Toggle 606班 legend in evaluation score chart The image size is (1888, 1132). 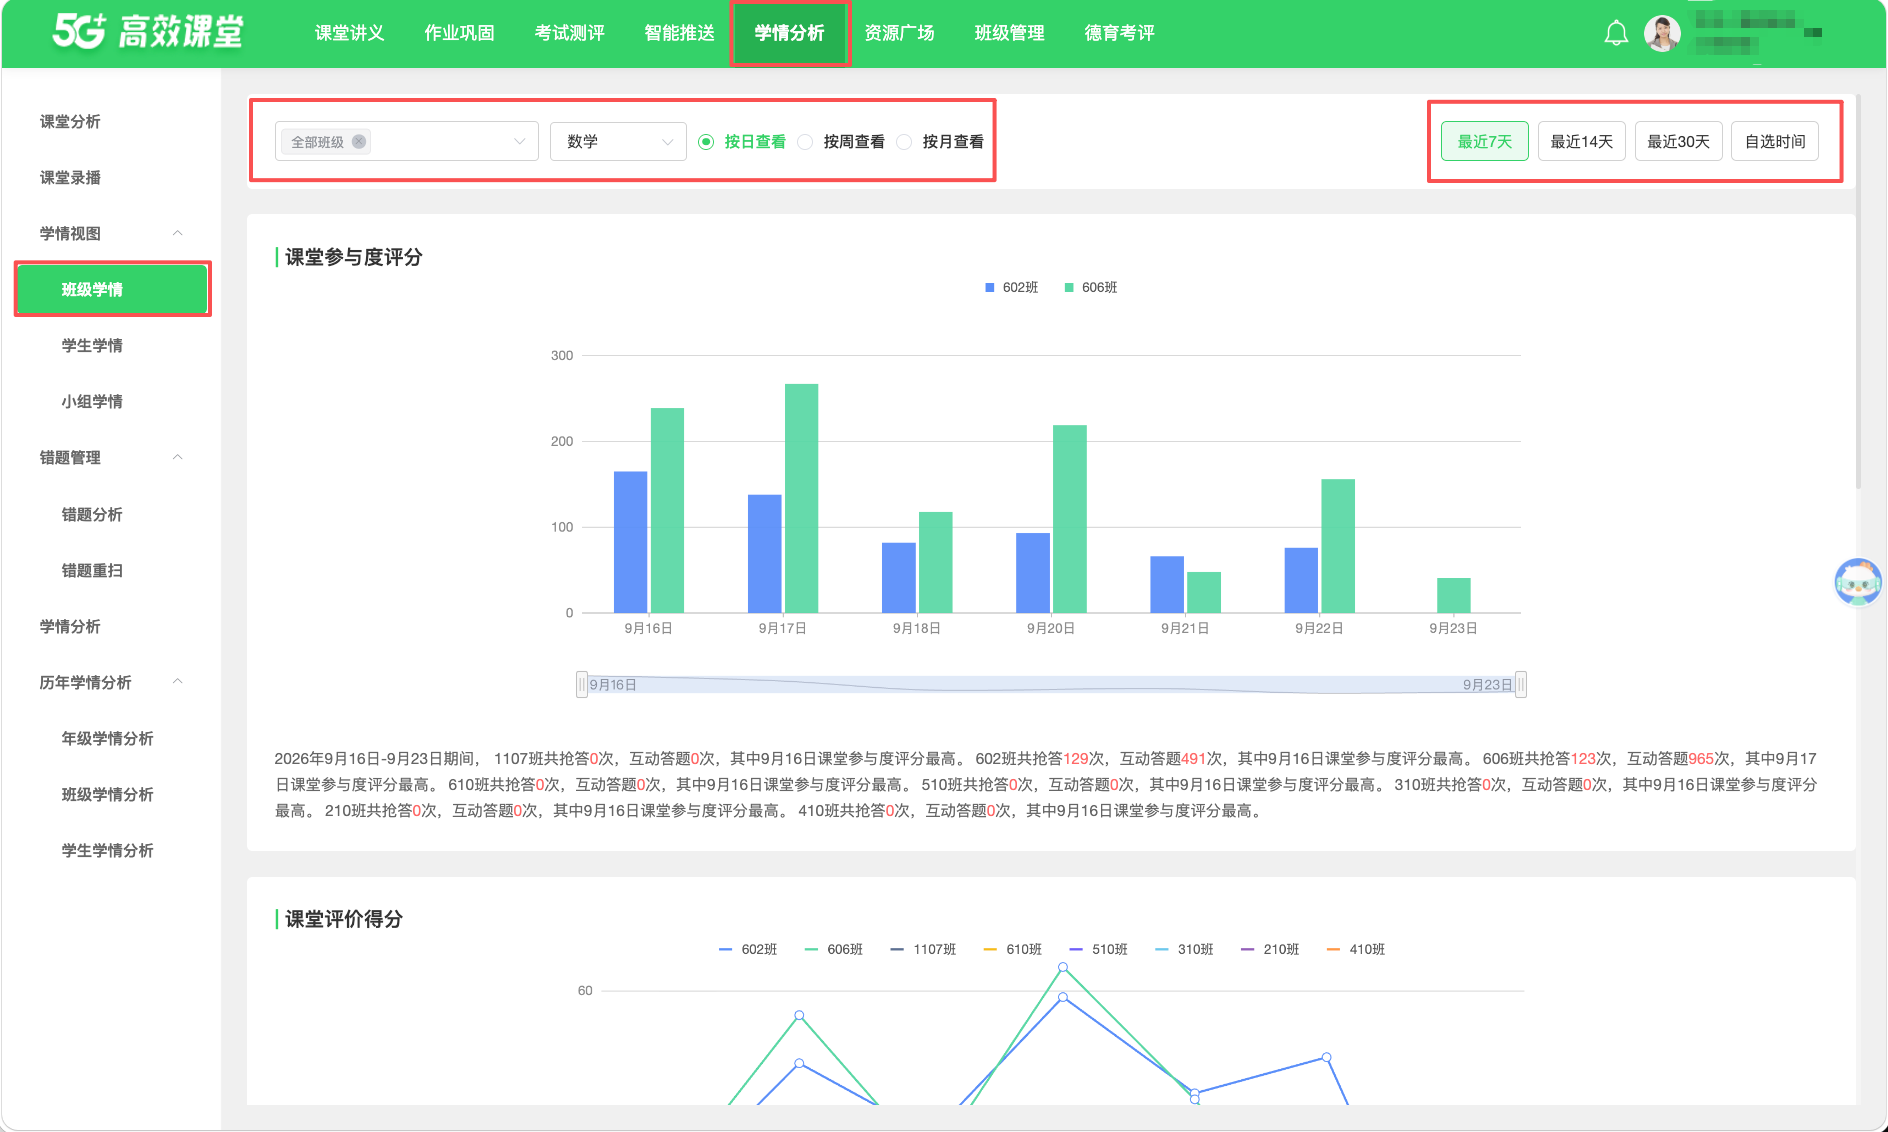click(834, 949)
